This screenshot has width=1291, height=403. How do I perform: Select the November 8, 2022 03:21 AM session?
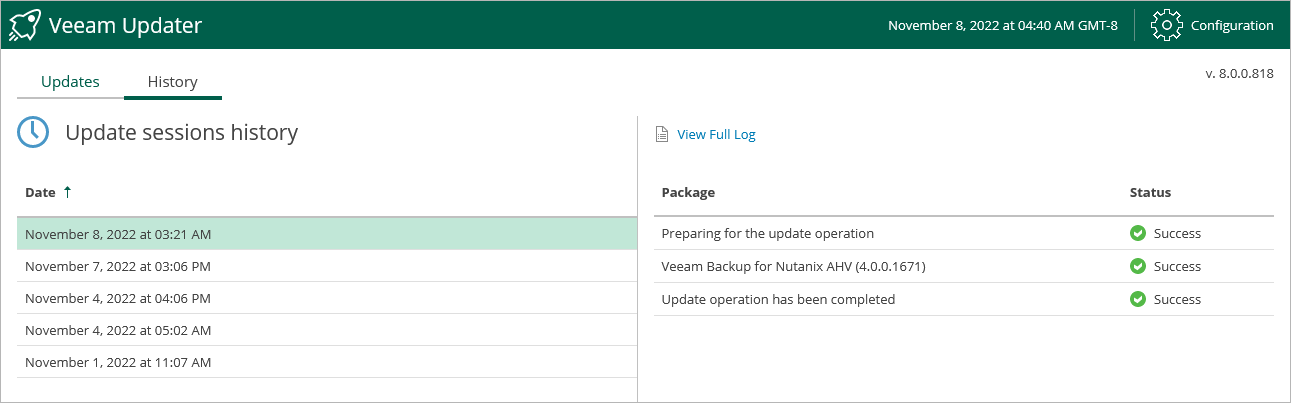pos(118,234)
